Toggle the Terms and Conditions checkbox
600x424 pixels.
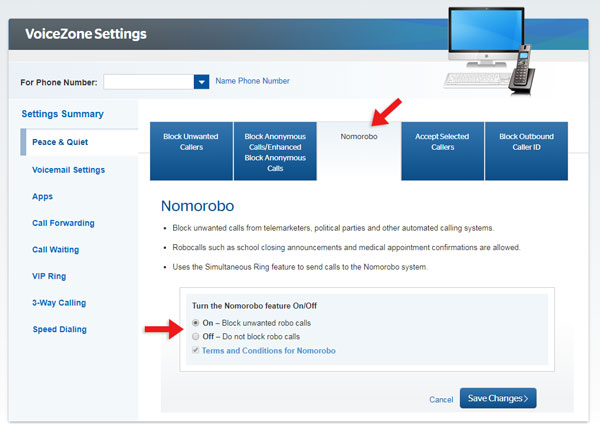point(196,350)
